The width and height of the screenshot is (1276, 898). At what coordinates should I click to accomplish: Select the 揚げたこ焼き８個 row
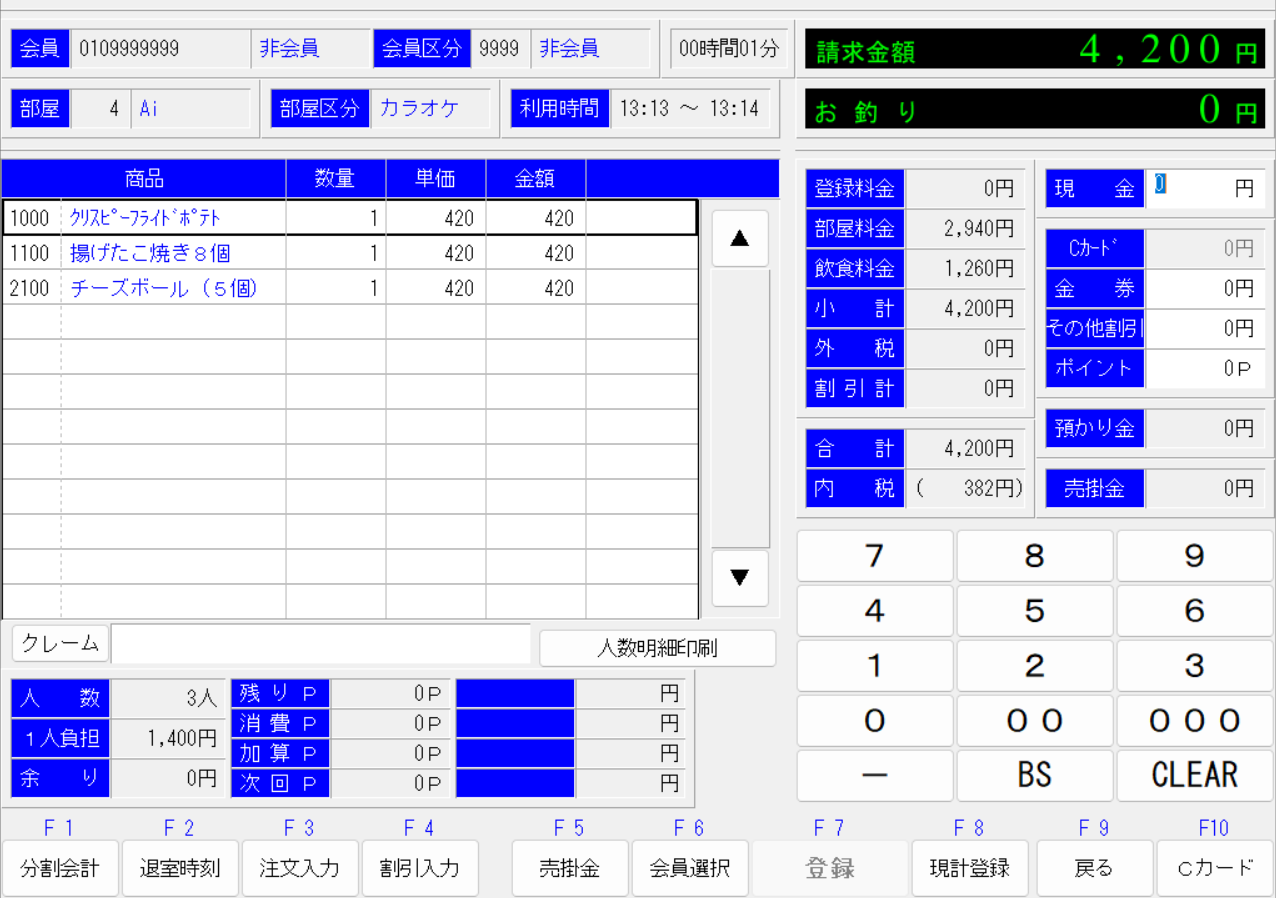(x=350, y=253)
